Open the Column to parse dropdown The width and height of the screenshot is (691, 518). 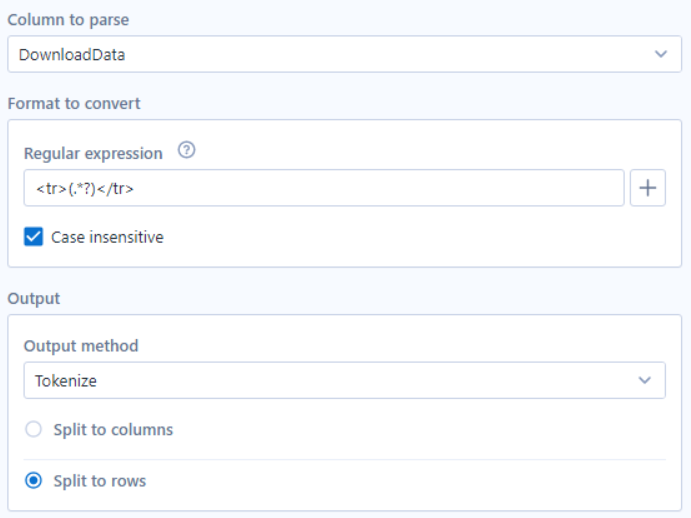click(x=345, y=54)
